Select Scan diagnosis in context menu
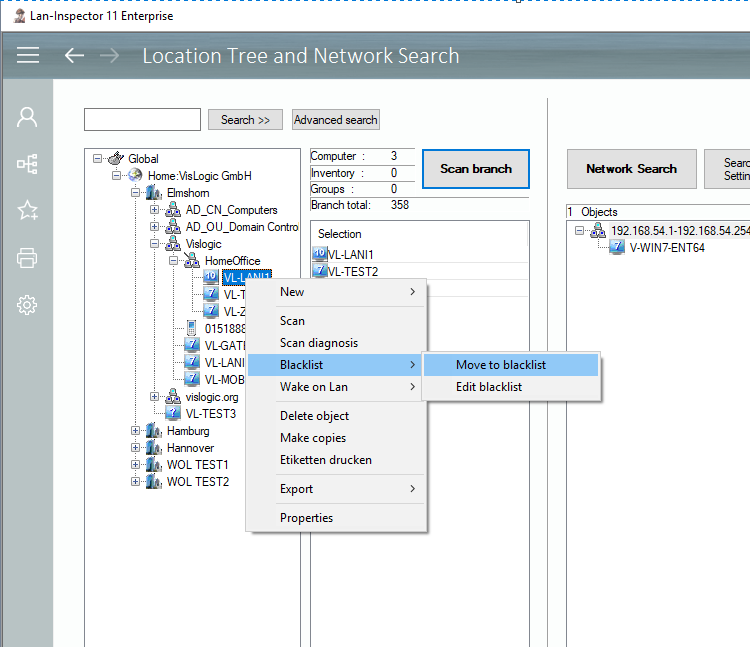This screenshot has height=647, width=750. pos(318,343)
